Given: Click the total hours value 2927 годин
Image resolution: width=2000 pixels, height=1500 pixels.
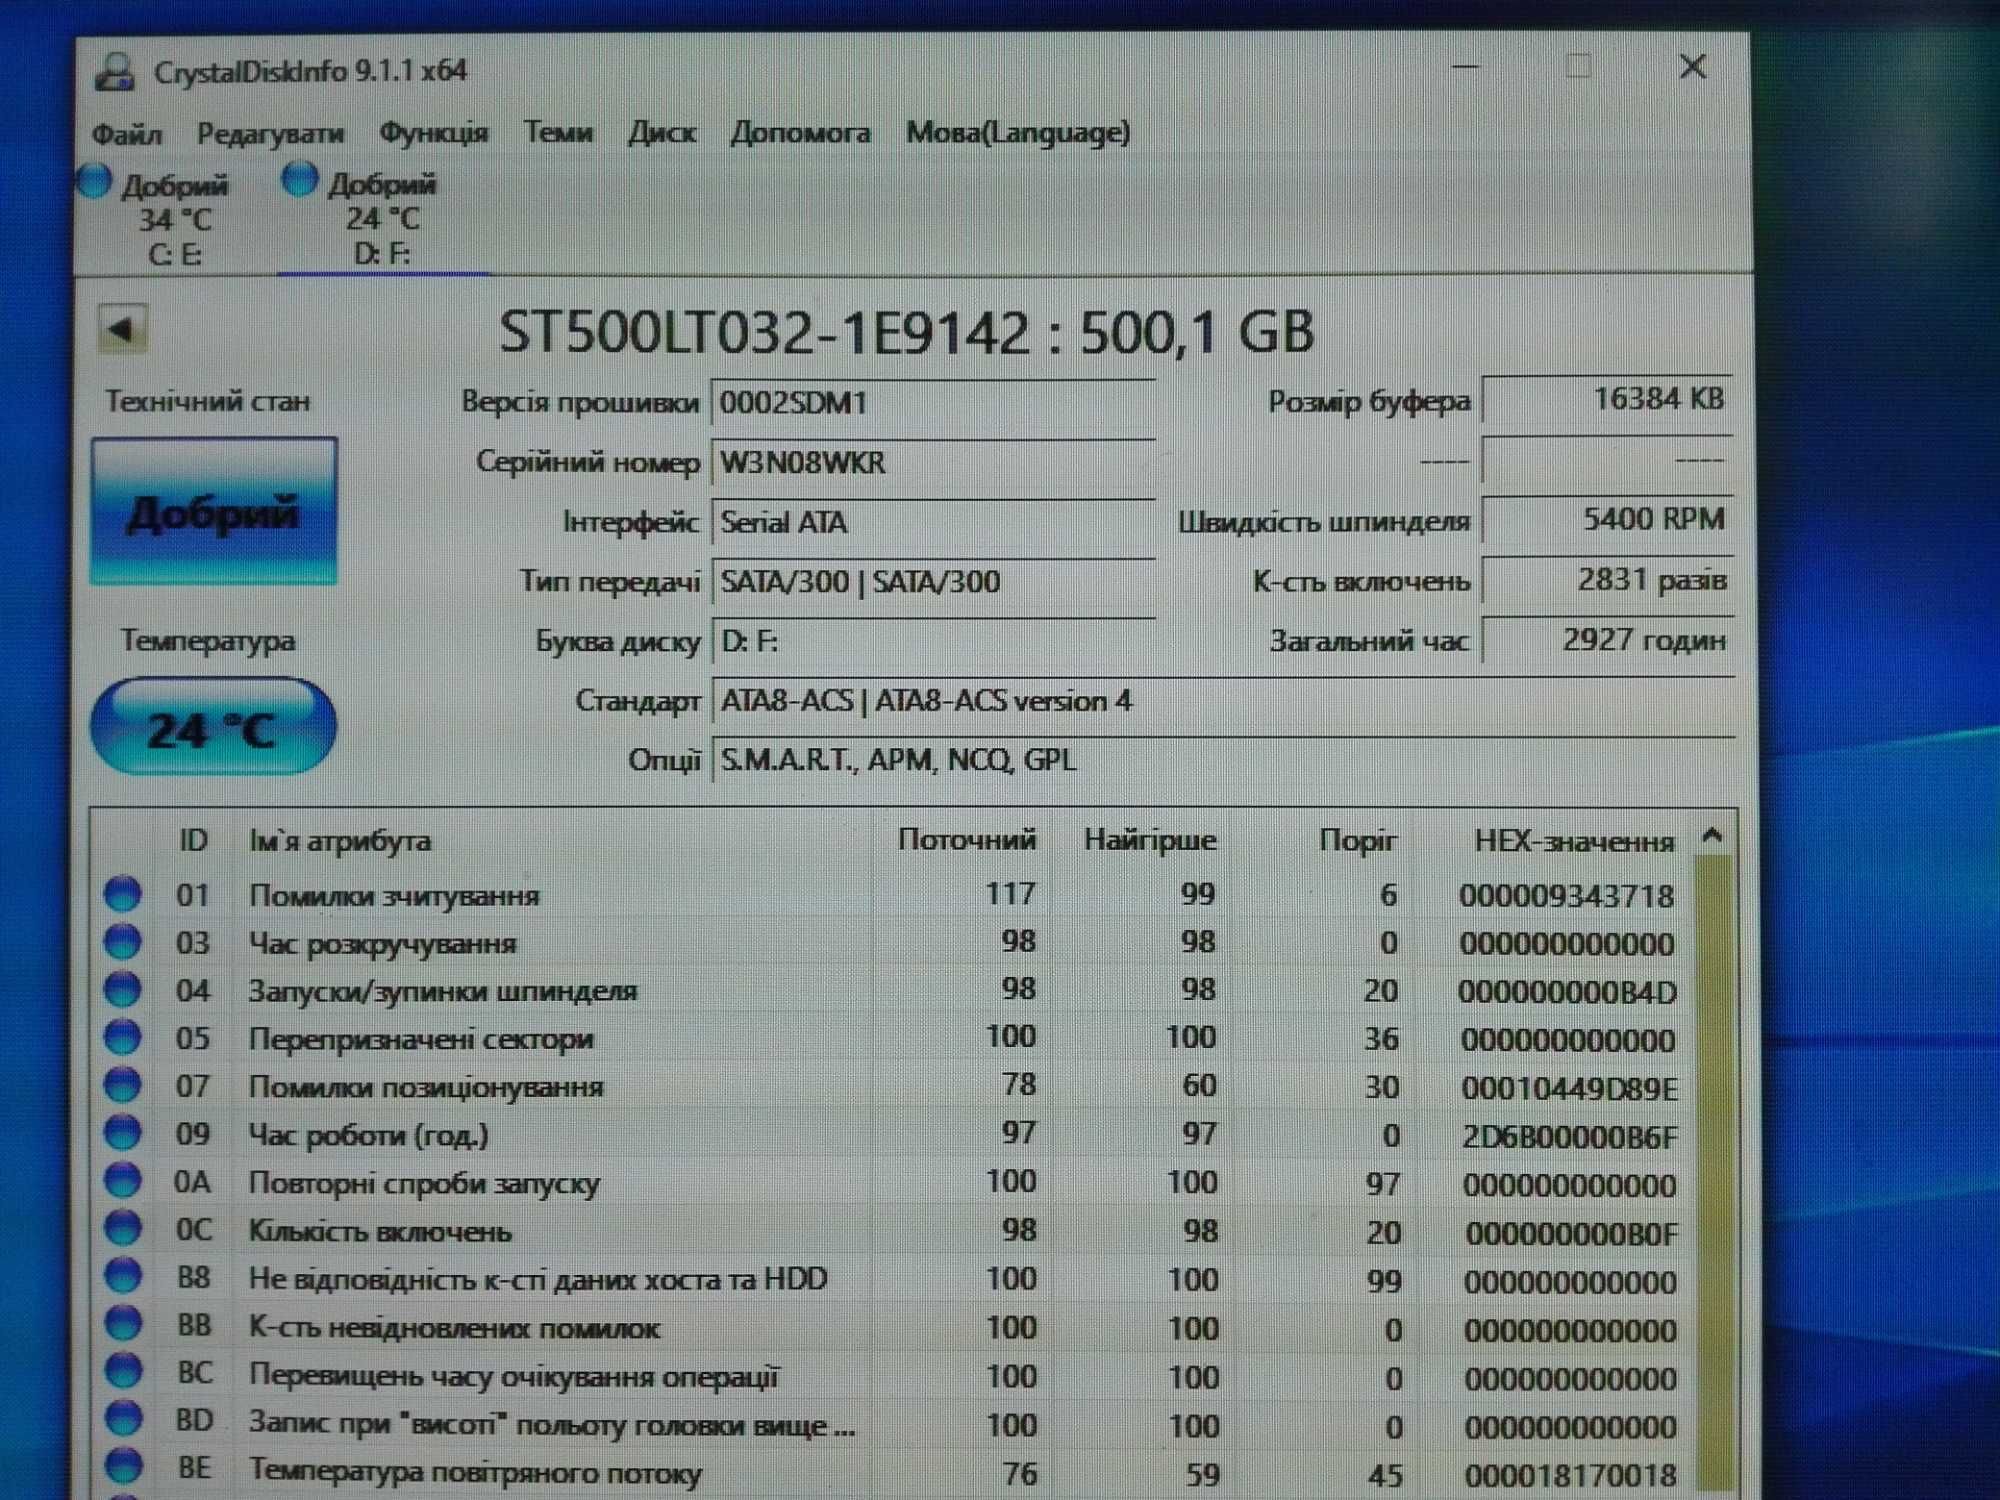Looking at the screenshot, I should pos(1607,640).
